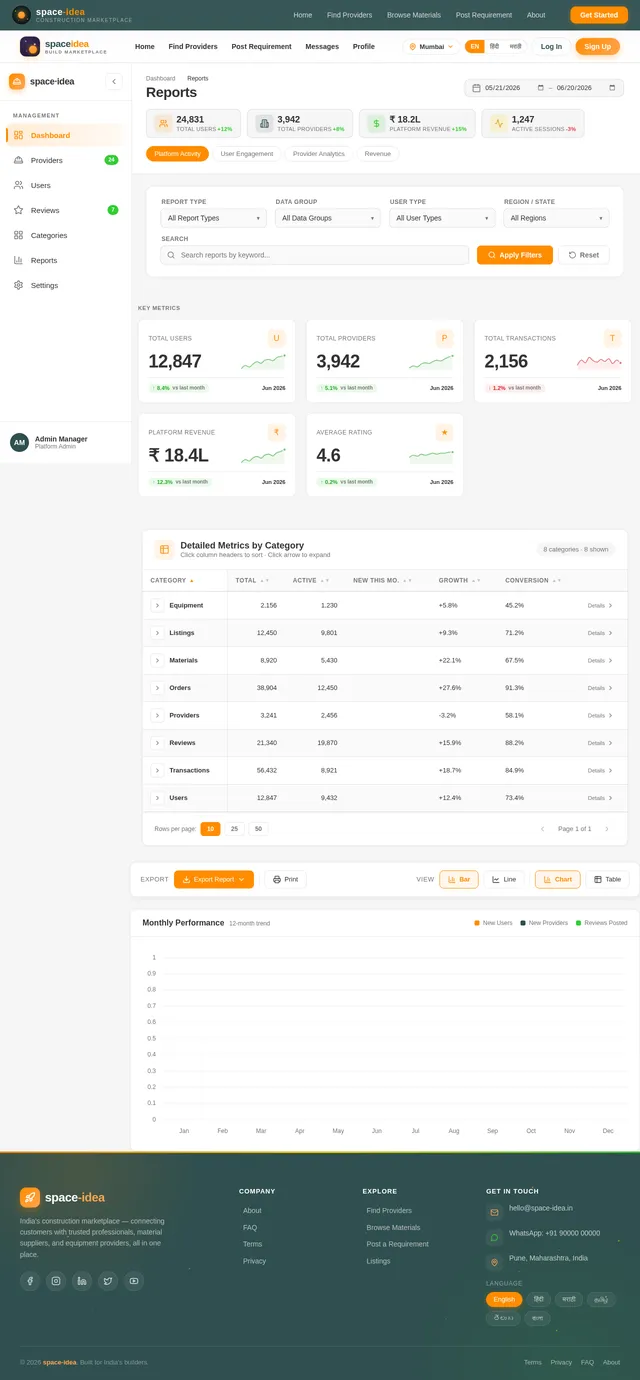Open Details for Orders row

600,688
